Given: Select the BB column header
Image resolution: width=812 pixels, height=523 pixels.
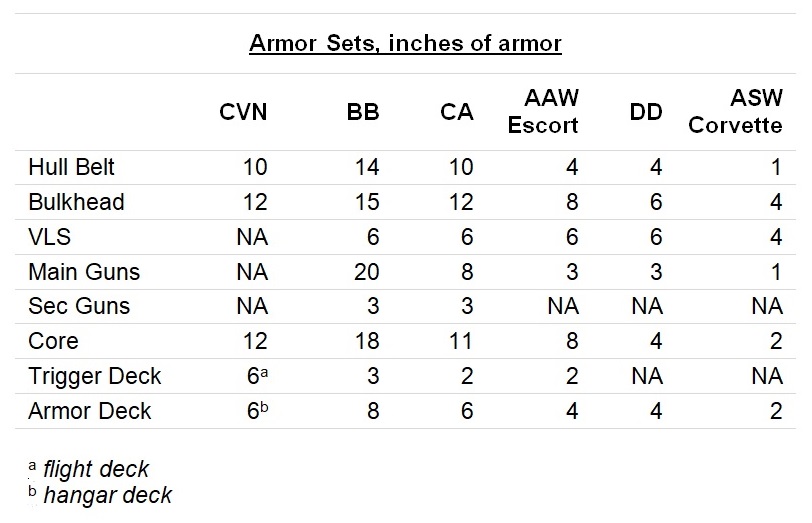Looking at the screenshot, I should (x=362, y=112).
